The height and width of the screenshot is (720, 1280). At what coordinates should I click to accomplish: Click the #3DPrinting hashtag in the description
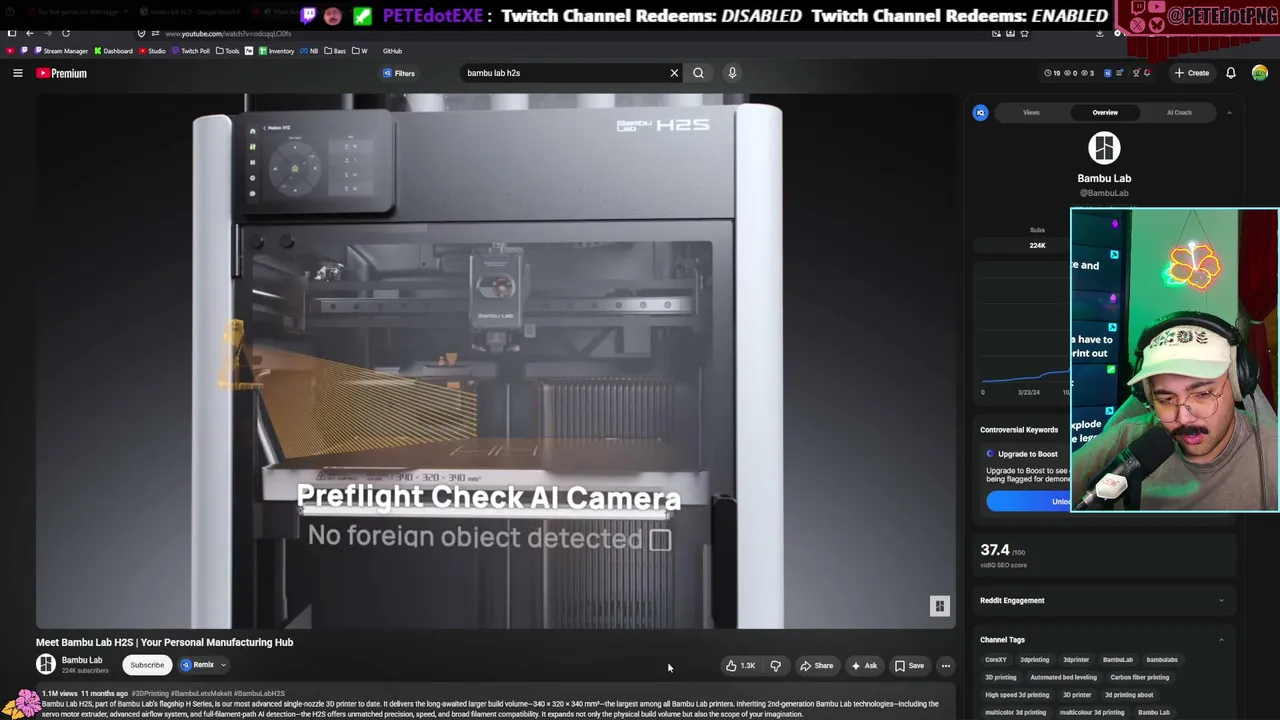(150, 693)
